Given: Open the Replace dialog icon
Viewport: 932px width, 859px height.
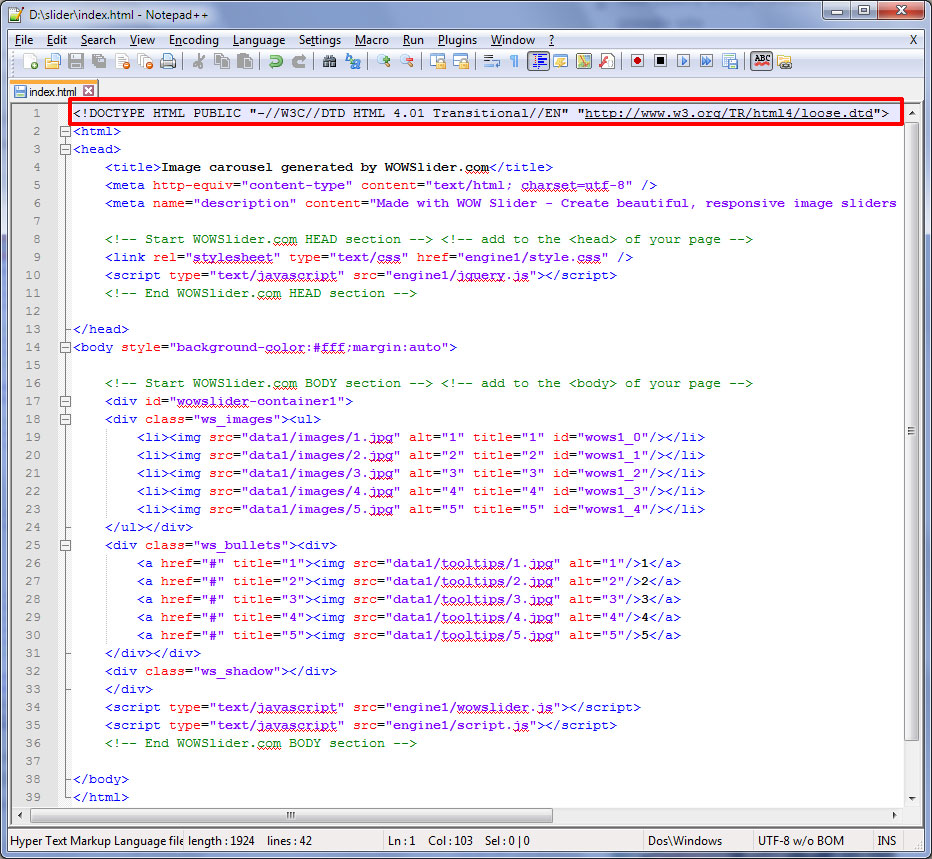Looking at the screenshot, I should [x=352, y=61].
